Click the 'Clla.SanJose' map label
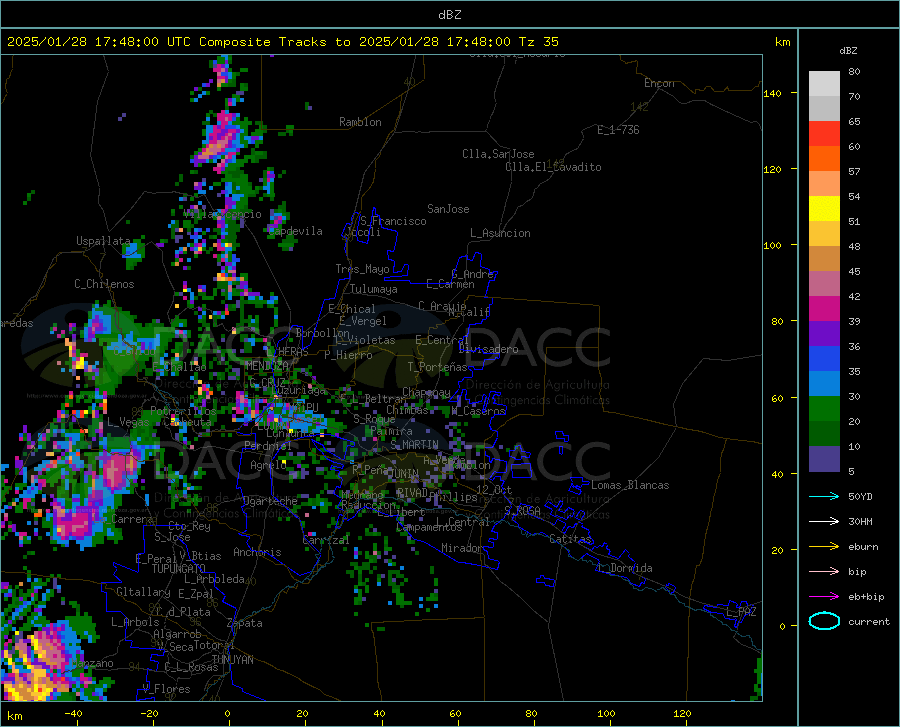 click(498, 154)
